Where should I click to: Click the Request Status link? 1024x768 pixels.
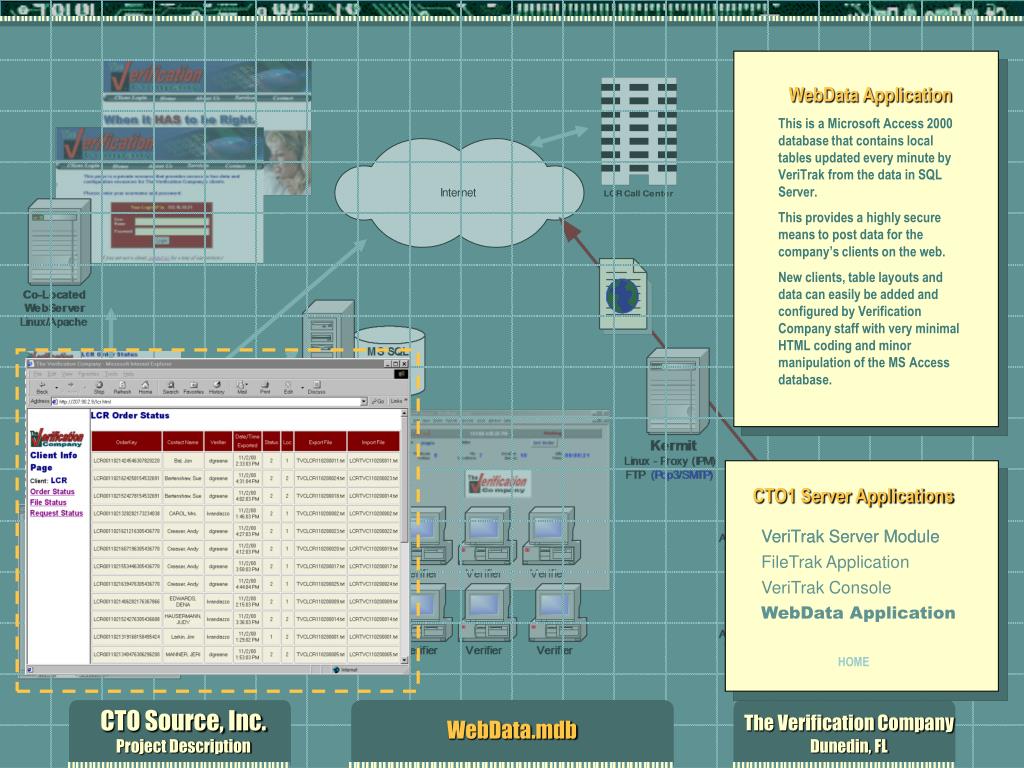[56, 513]
